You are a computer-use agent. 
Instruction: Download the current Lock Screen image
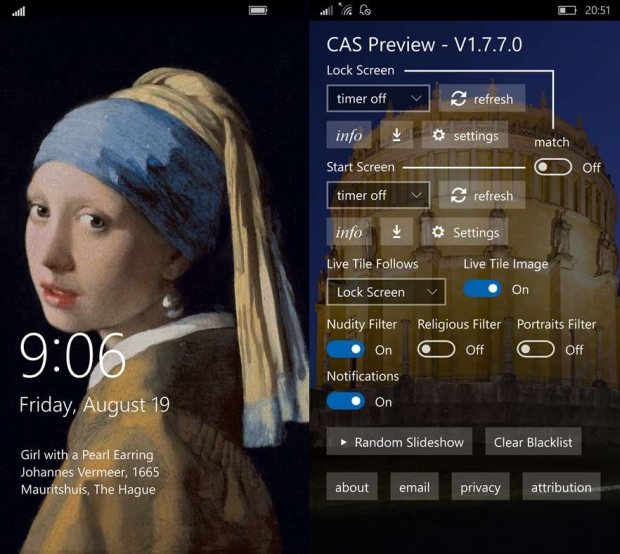[397, 135]
